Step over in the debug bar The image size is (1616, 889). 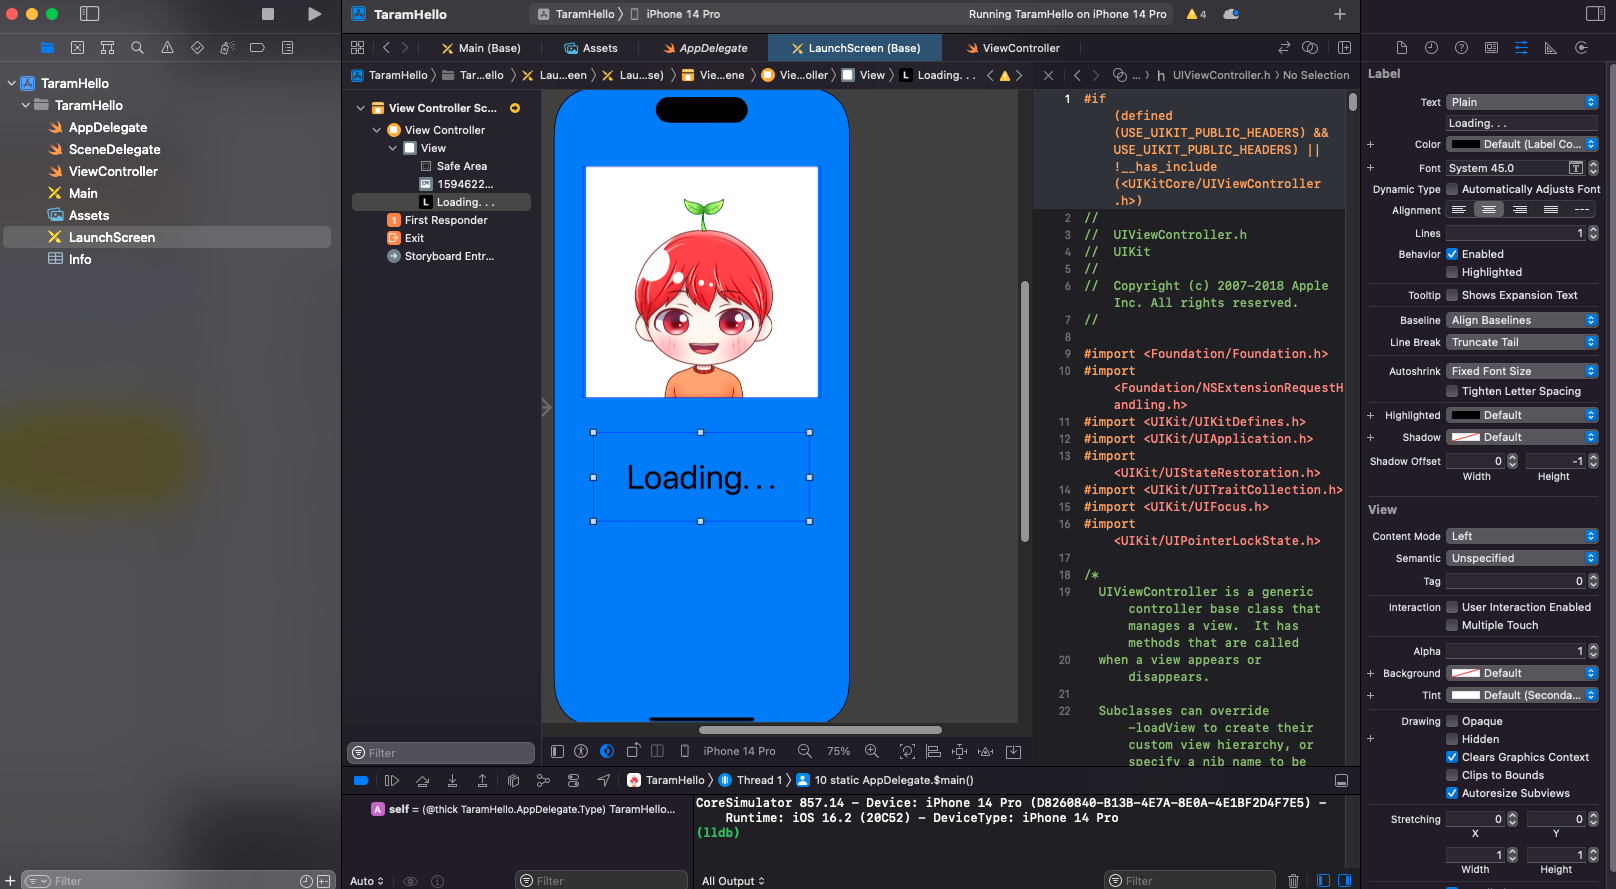point(422,780)
